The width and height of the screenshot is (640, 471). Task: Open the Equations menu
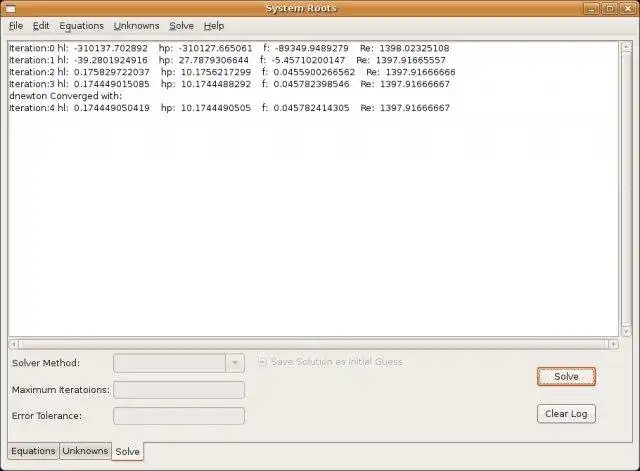click(82, 26)
